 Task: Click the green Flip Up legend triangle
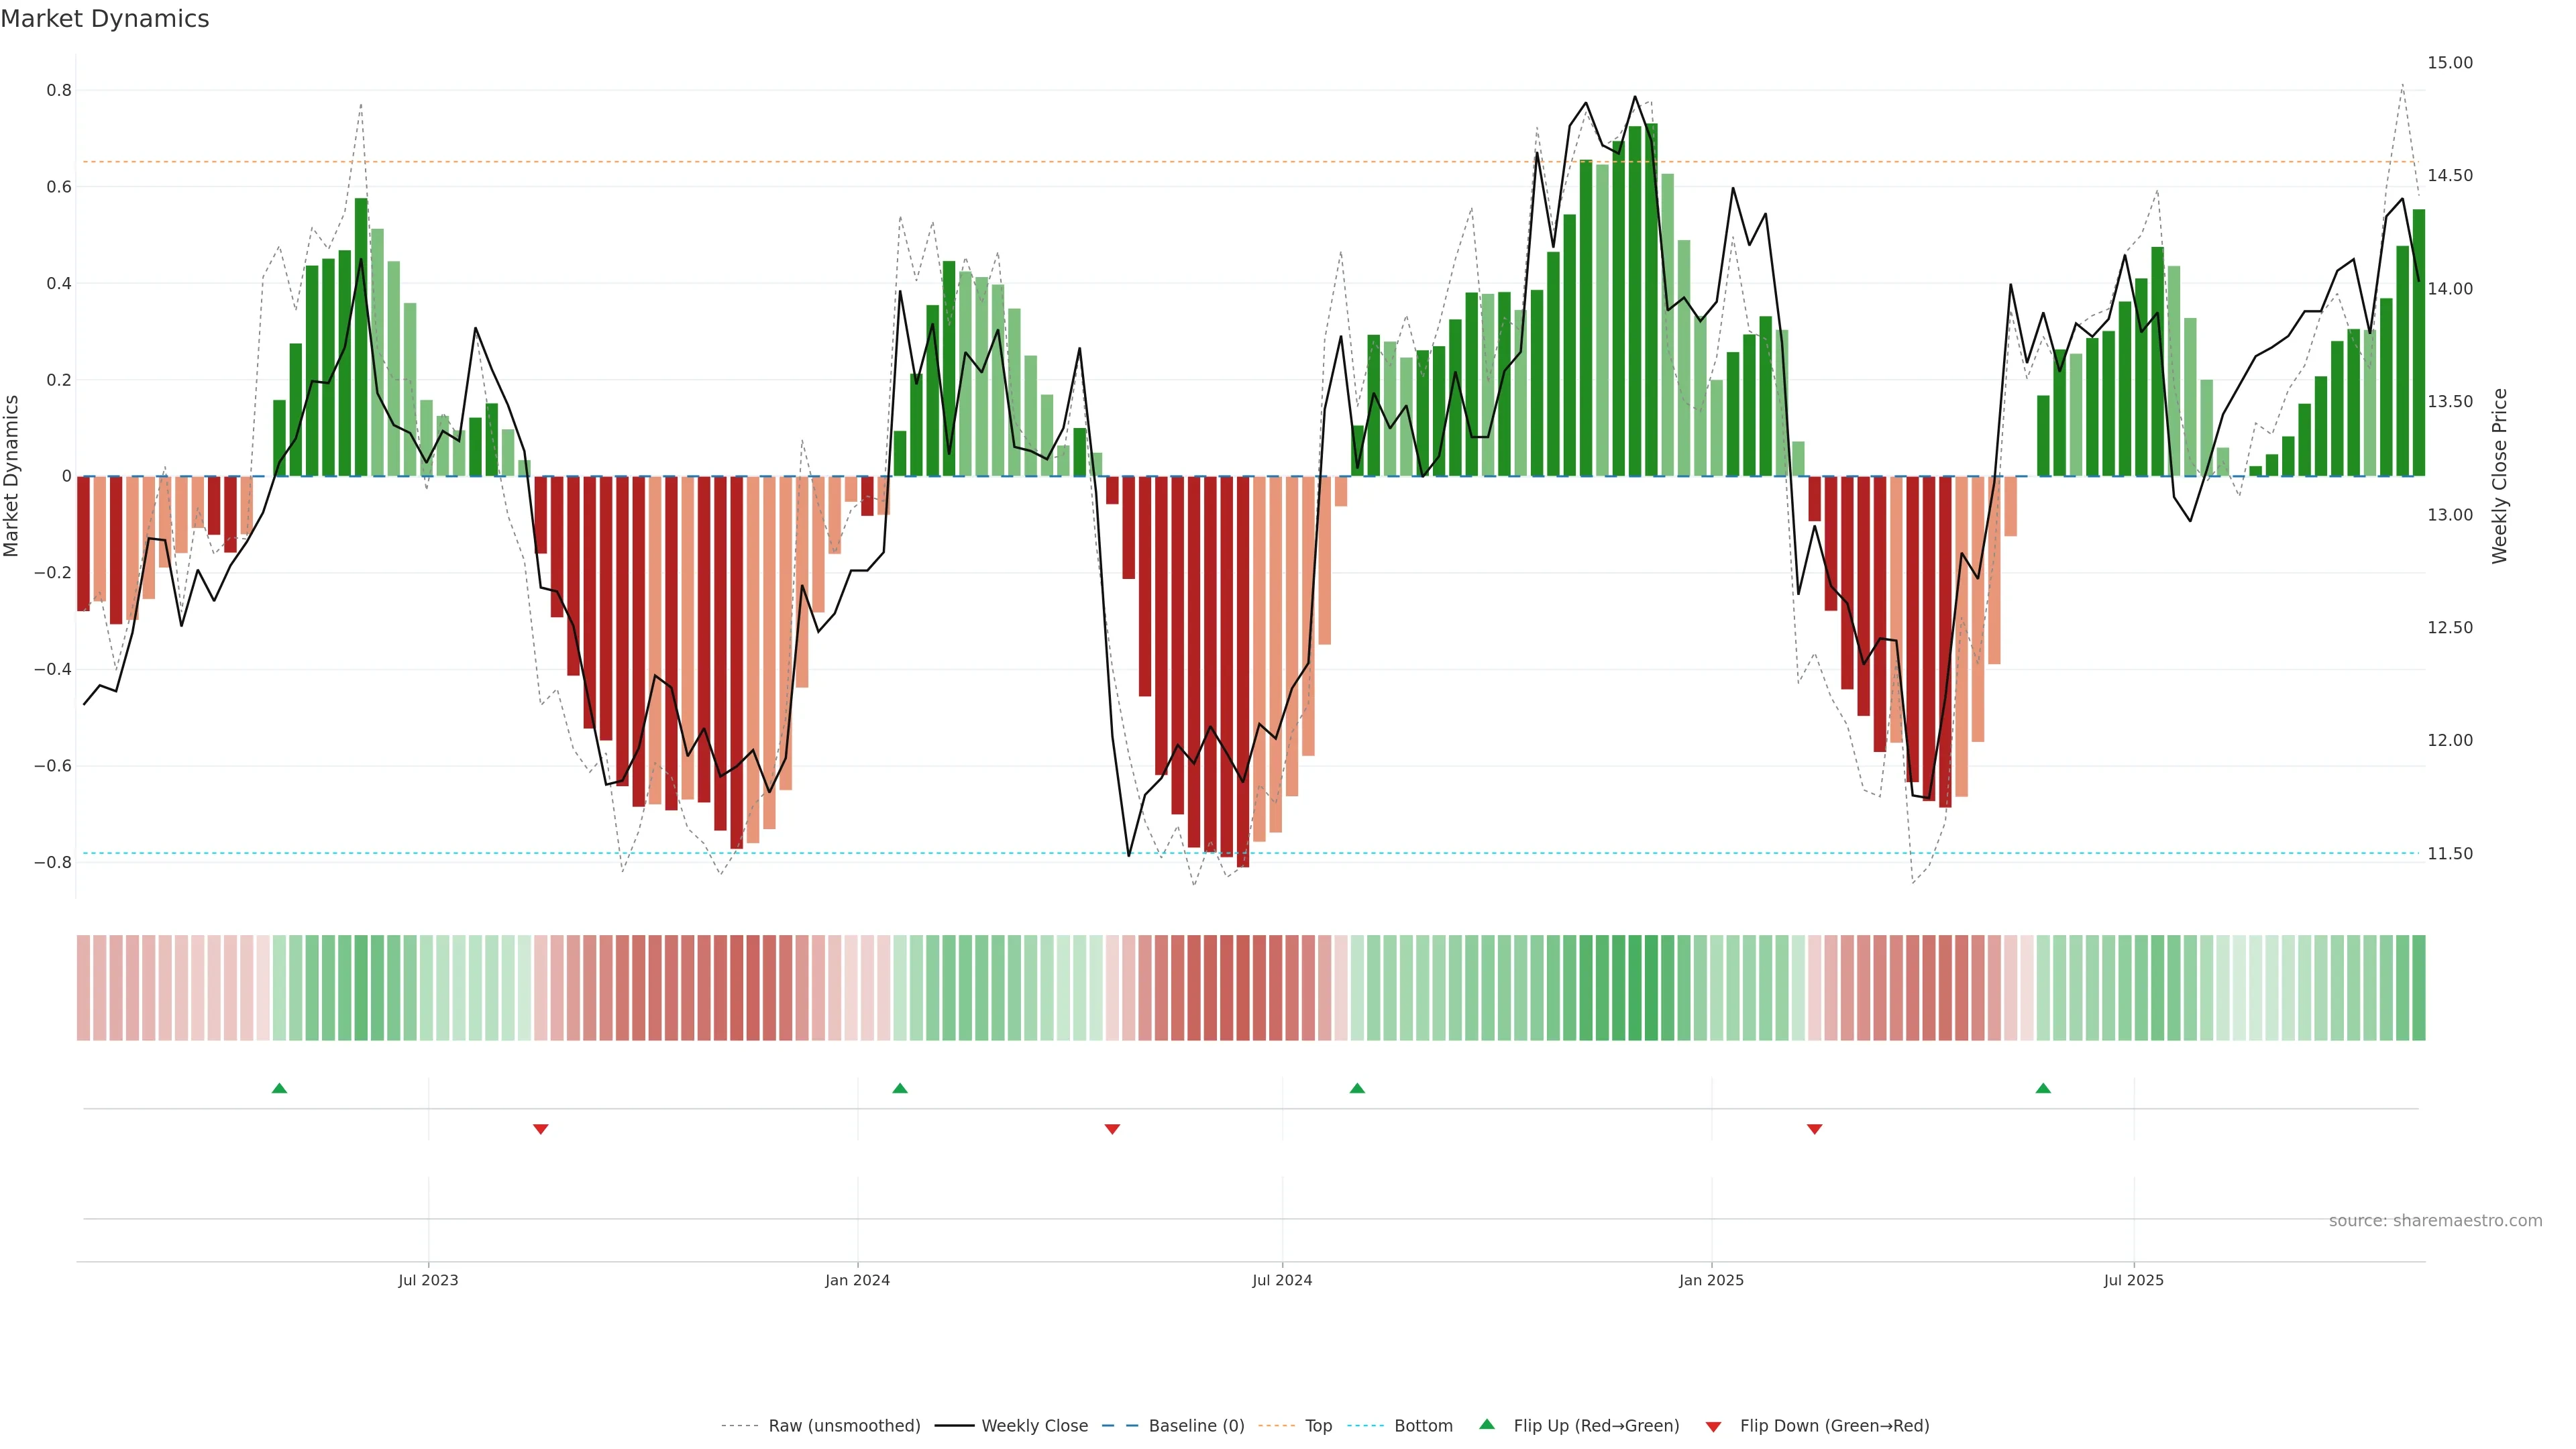[x=1486, y=1424]
